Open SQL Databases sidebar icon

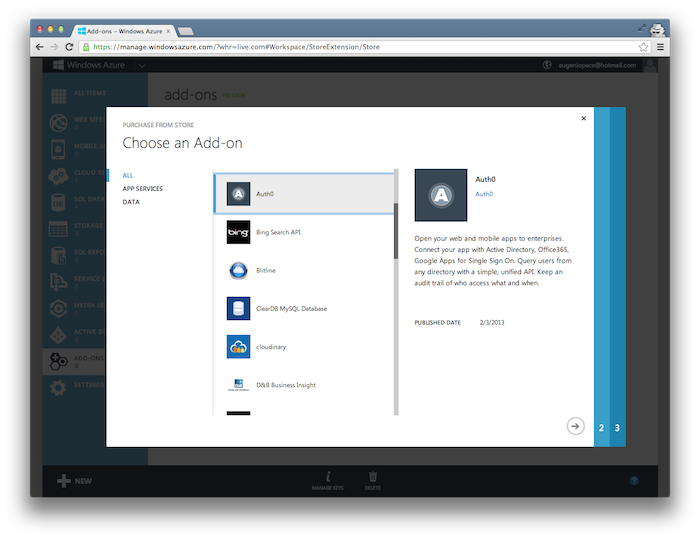click(58, 202)
